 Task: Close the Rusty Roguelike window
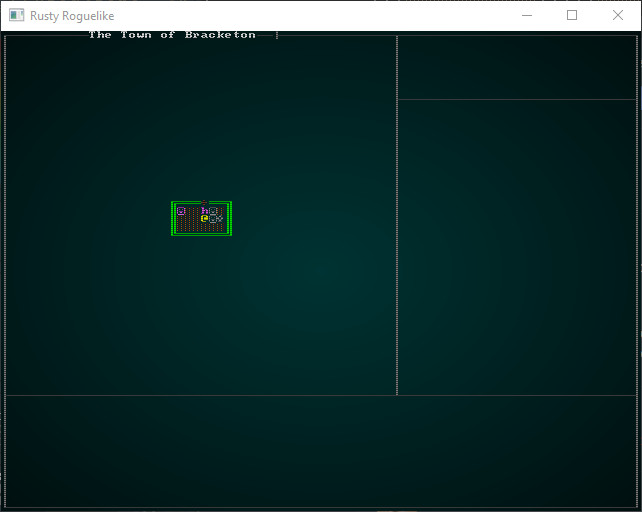click(618, 15)
